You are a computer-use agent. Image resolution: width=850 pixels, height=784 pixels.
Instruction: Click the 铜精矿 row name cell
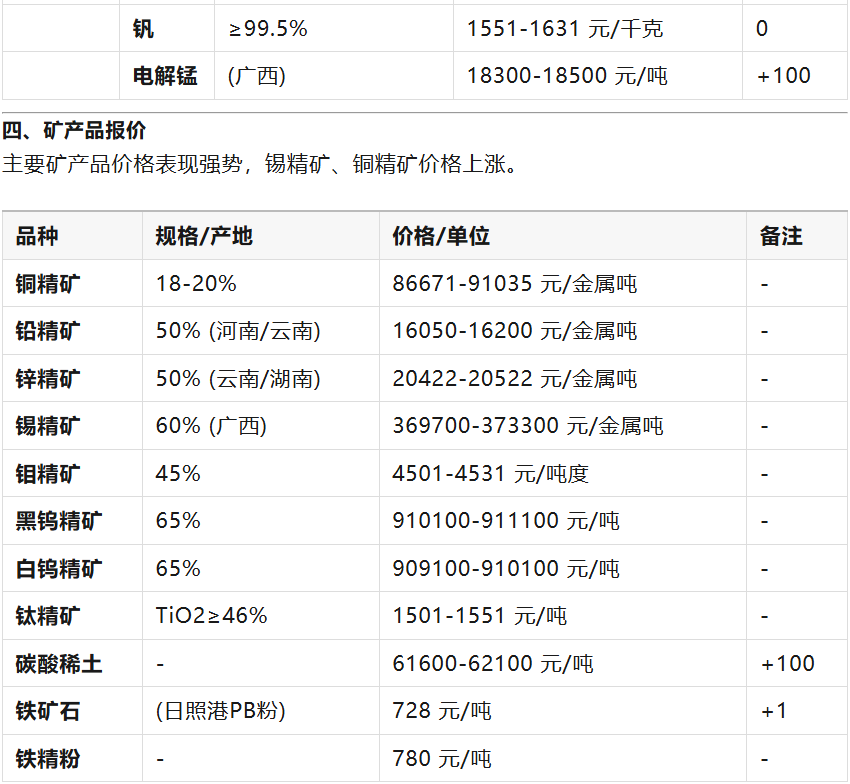pos(48,284)
